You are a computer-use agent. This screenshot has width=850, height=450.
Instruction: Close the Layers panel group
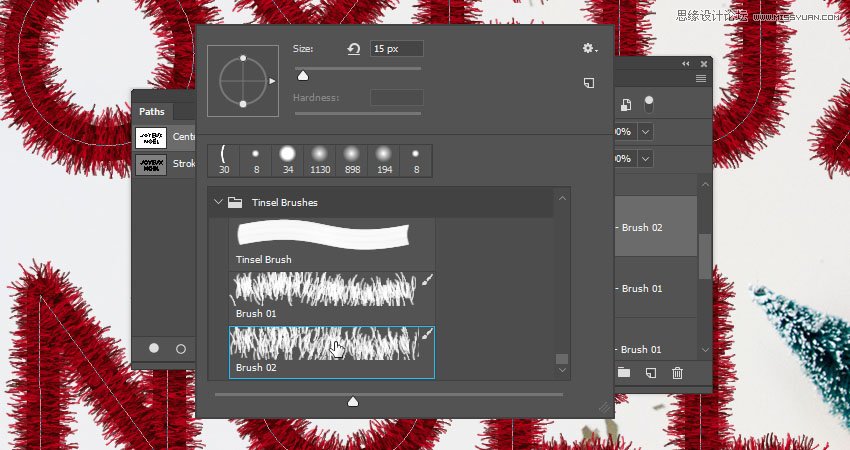[704, 64]
